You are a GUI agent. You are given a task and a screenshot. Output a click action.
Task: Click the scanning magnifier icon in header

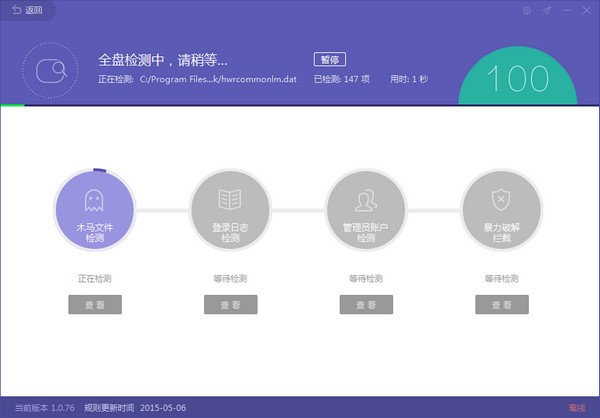point(51,70)
